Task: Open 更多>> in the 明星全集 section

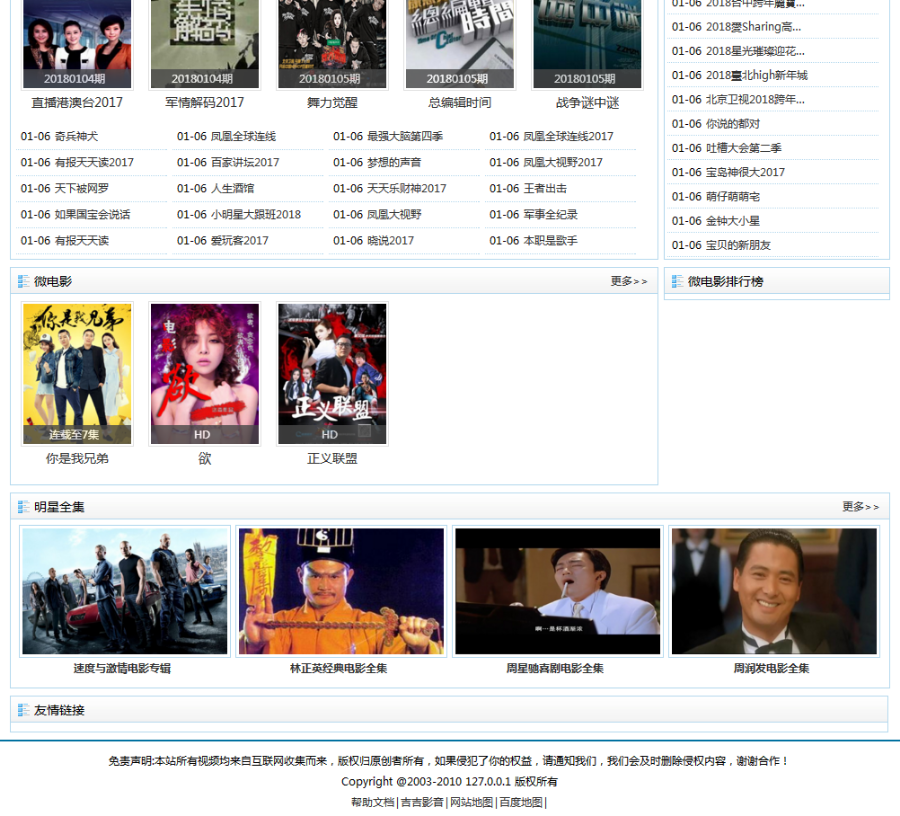Action: tap(860, 507)
